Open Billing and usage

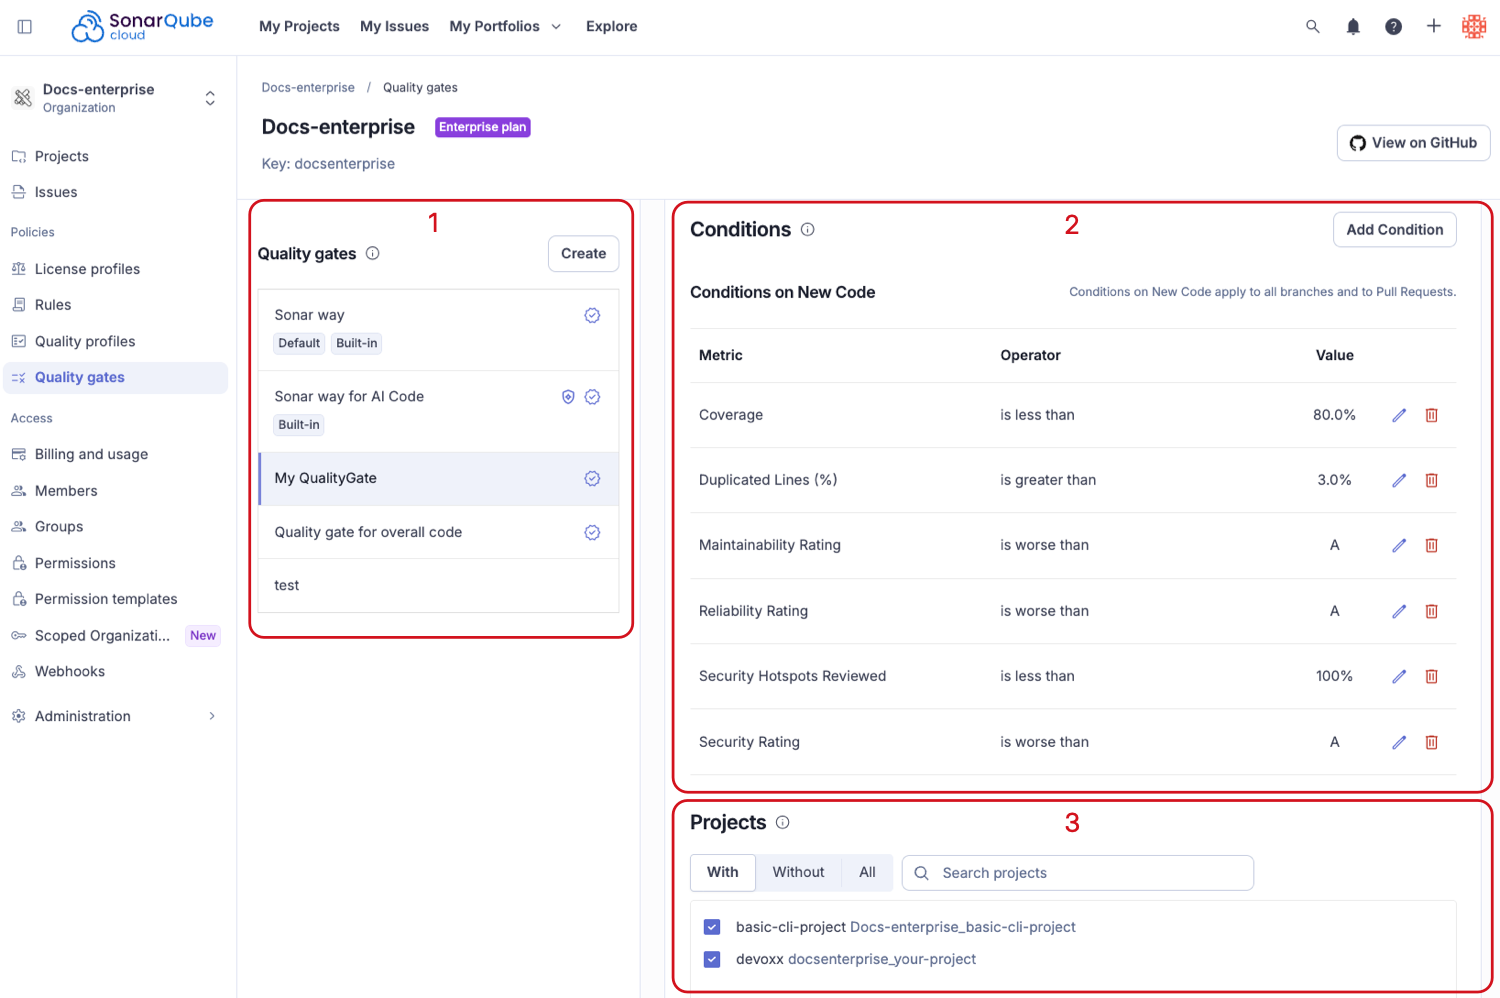coord(114,454)
